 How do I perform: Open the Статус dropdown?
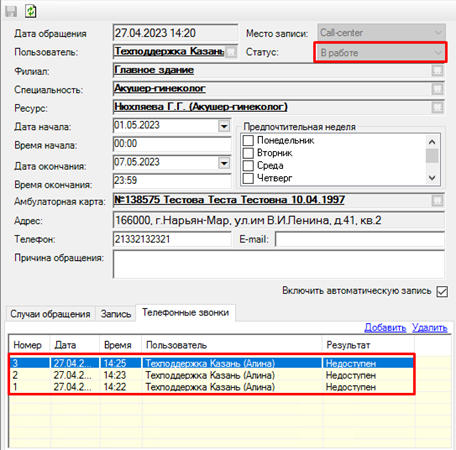(x=380, y=52)
